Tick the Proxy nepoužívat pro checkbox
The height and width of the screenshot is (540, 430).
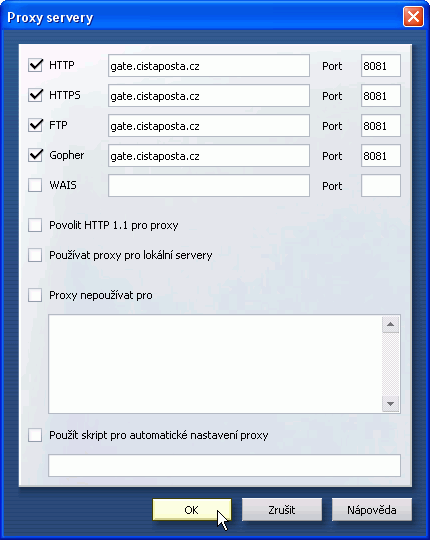(35, 295)
